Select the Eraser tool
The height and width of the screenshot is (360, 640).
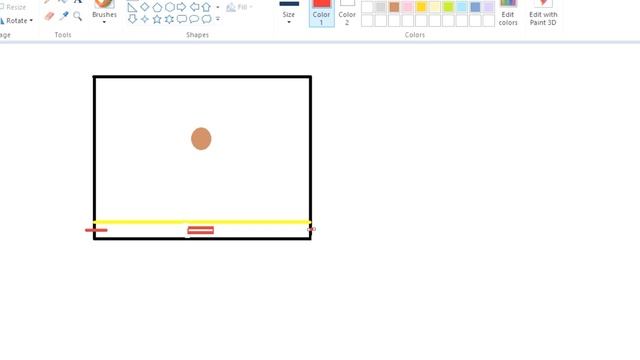pos(49,16)
